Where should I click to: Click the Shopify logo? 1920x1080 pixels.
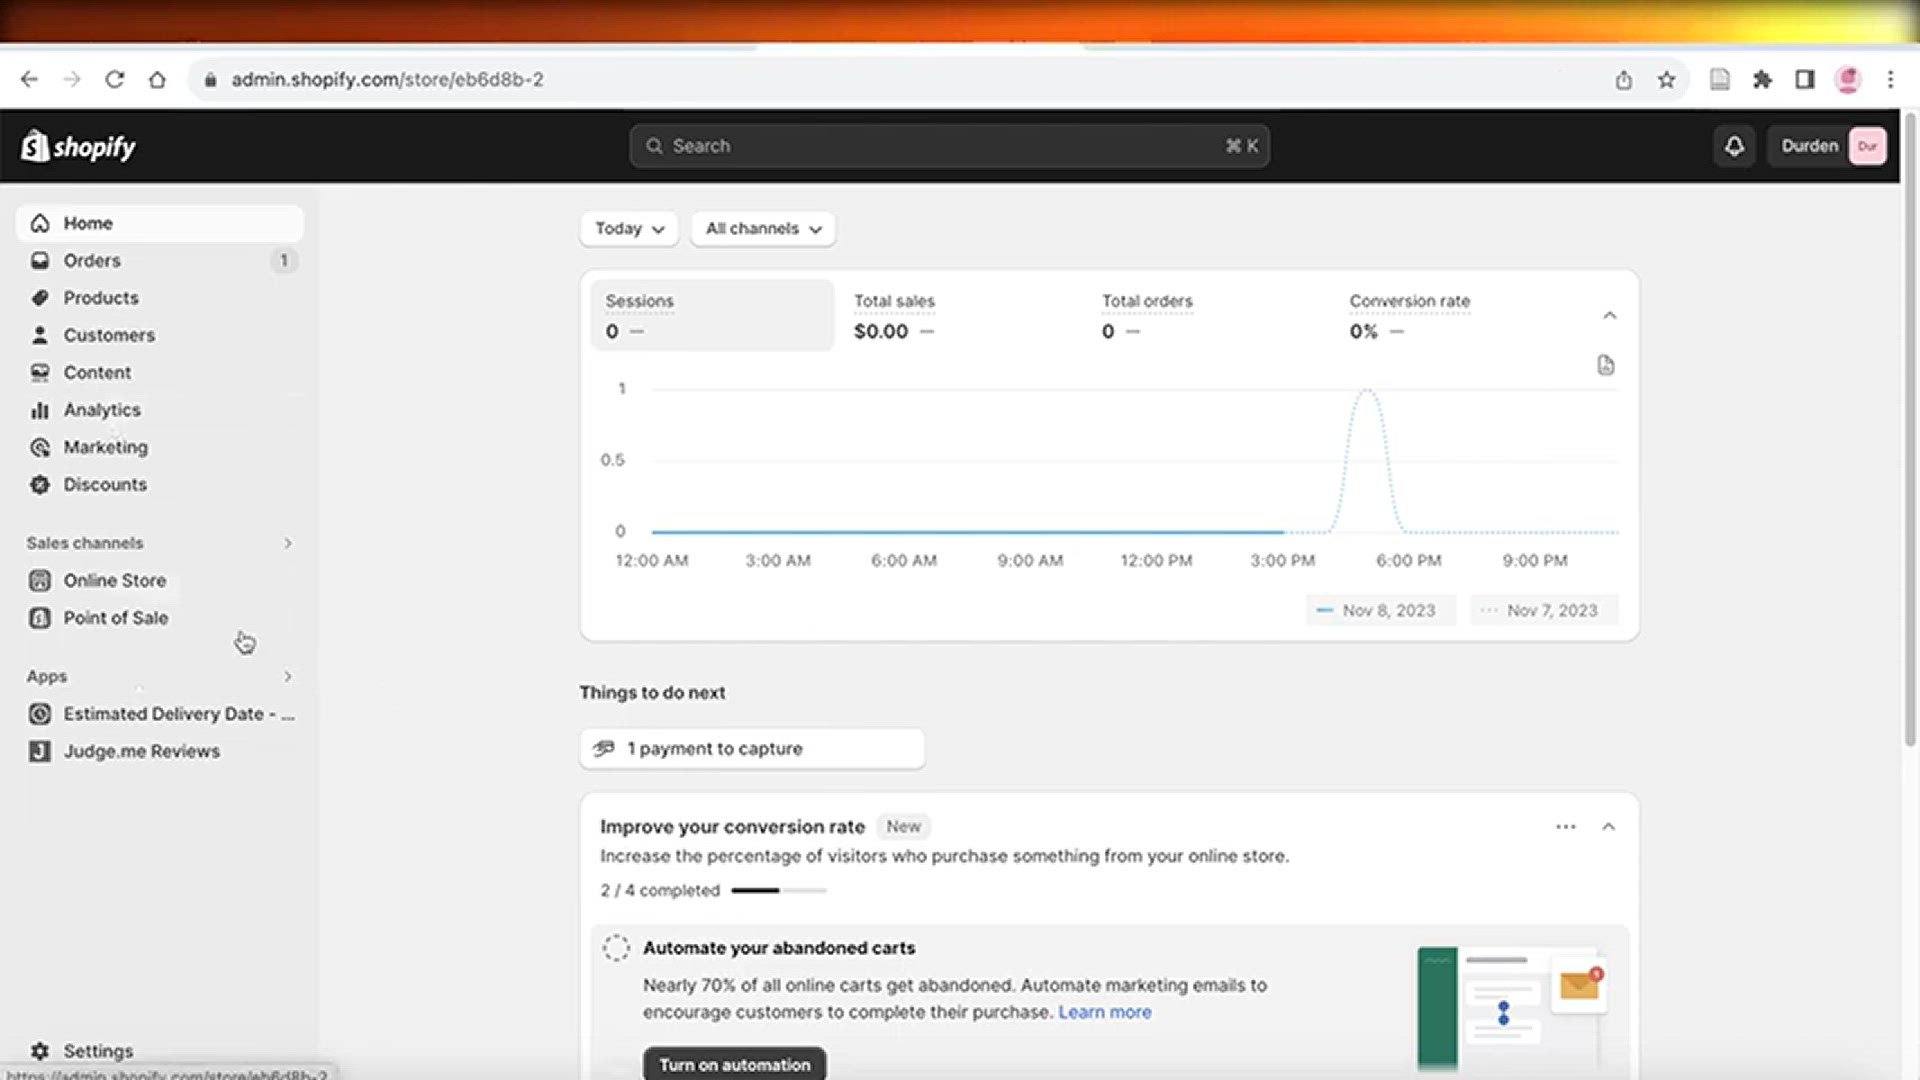(78, 147)
